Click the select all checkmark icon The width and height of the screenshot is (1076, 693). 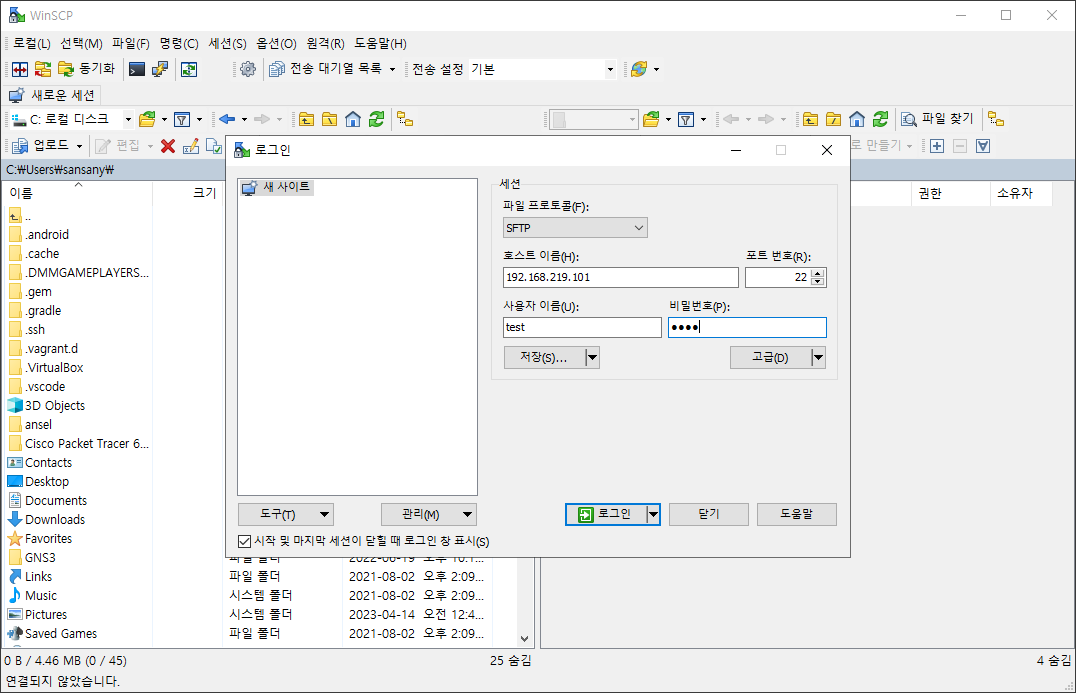click(983, 145)
